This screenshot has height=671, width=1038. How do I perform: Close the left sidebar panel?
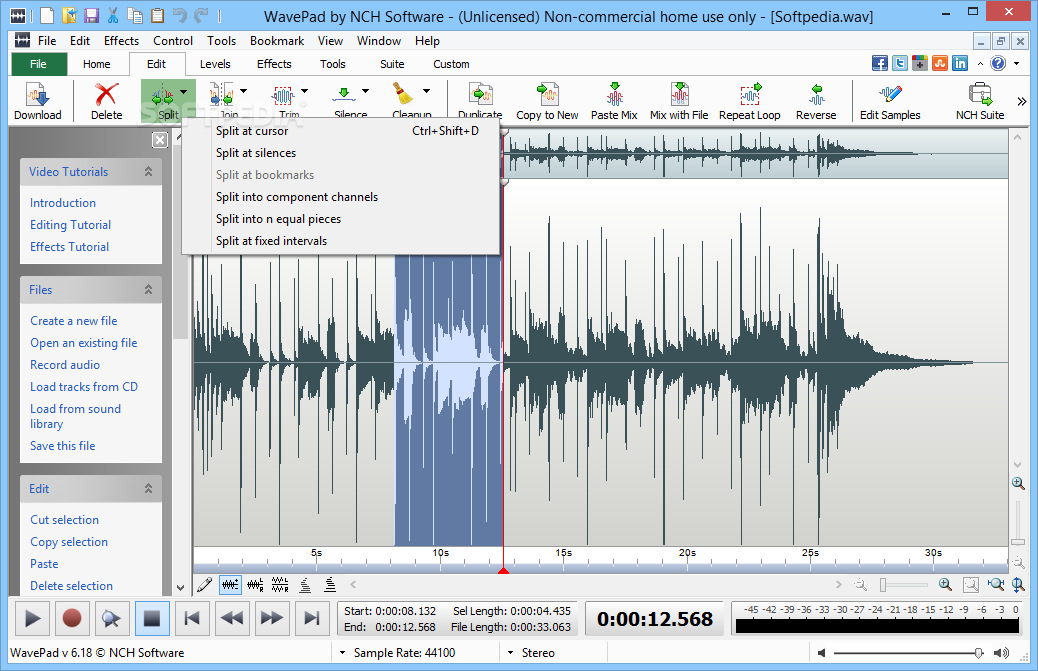160,140
